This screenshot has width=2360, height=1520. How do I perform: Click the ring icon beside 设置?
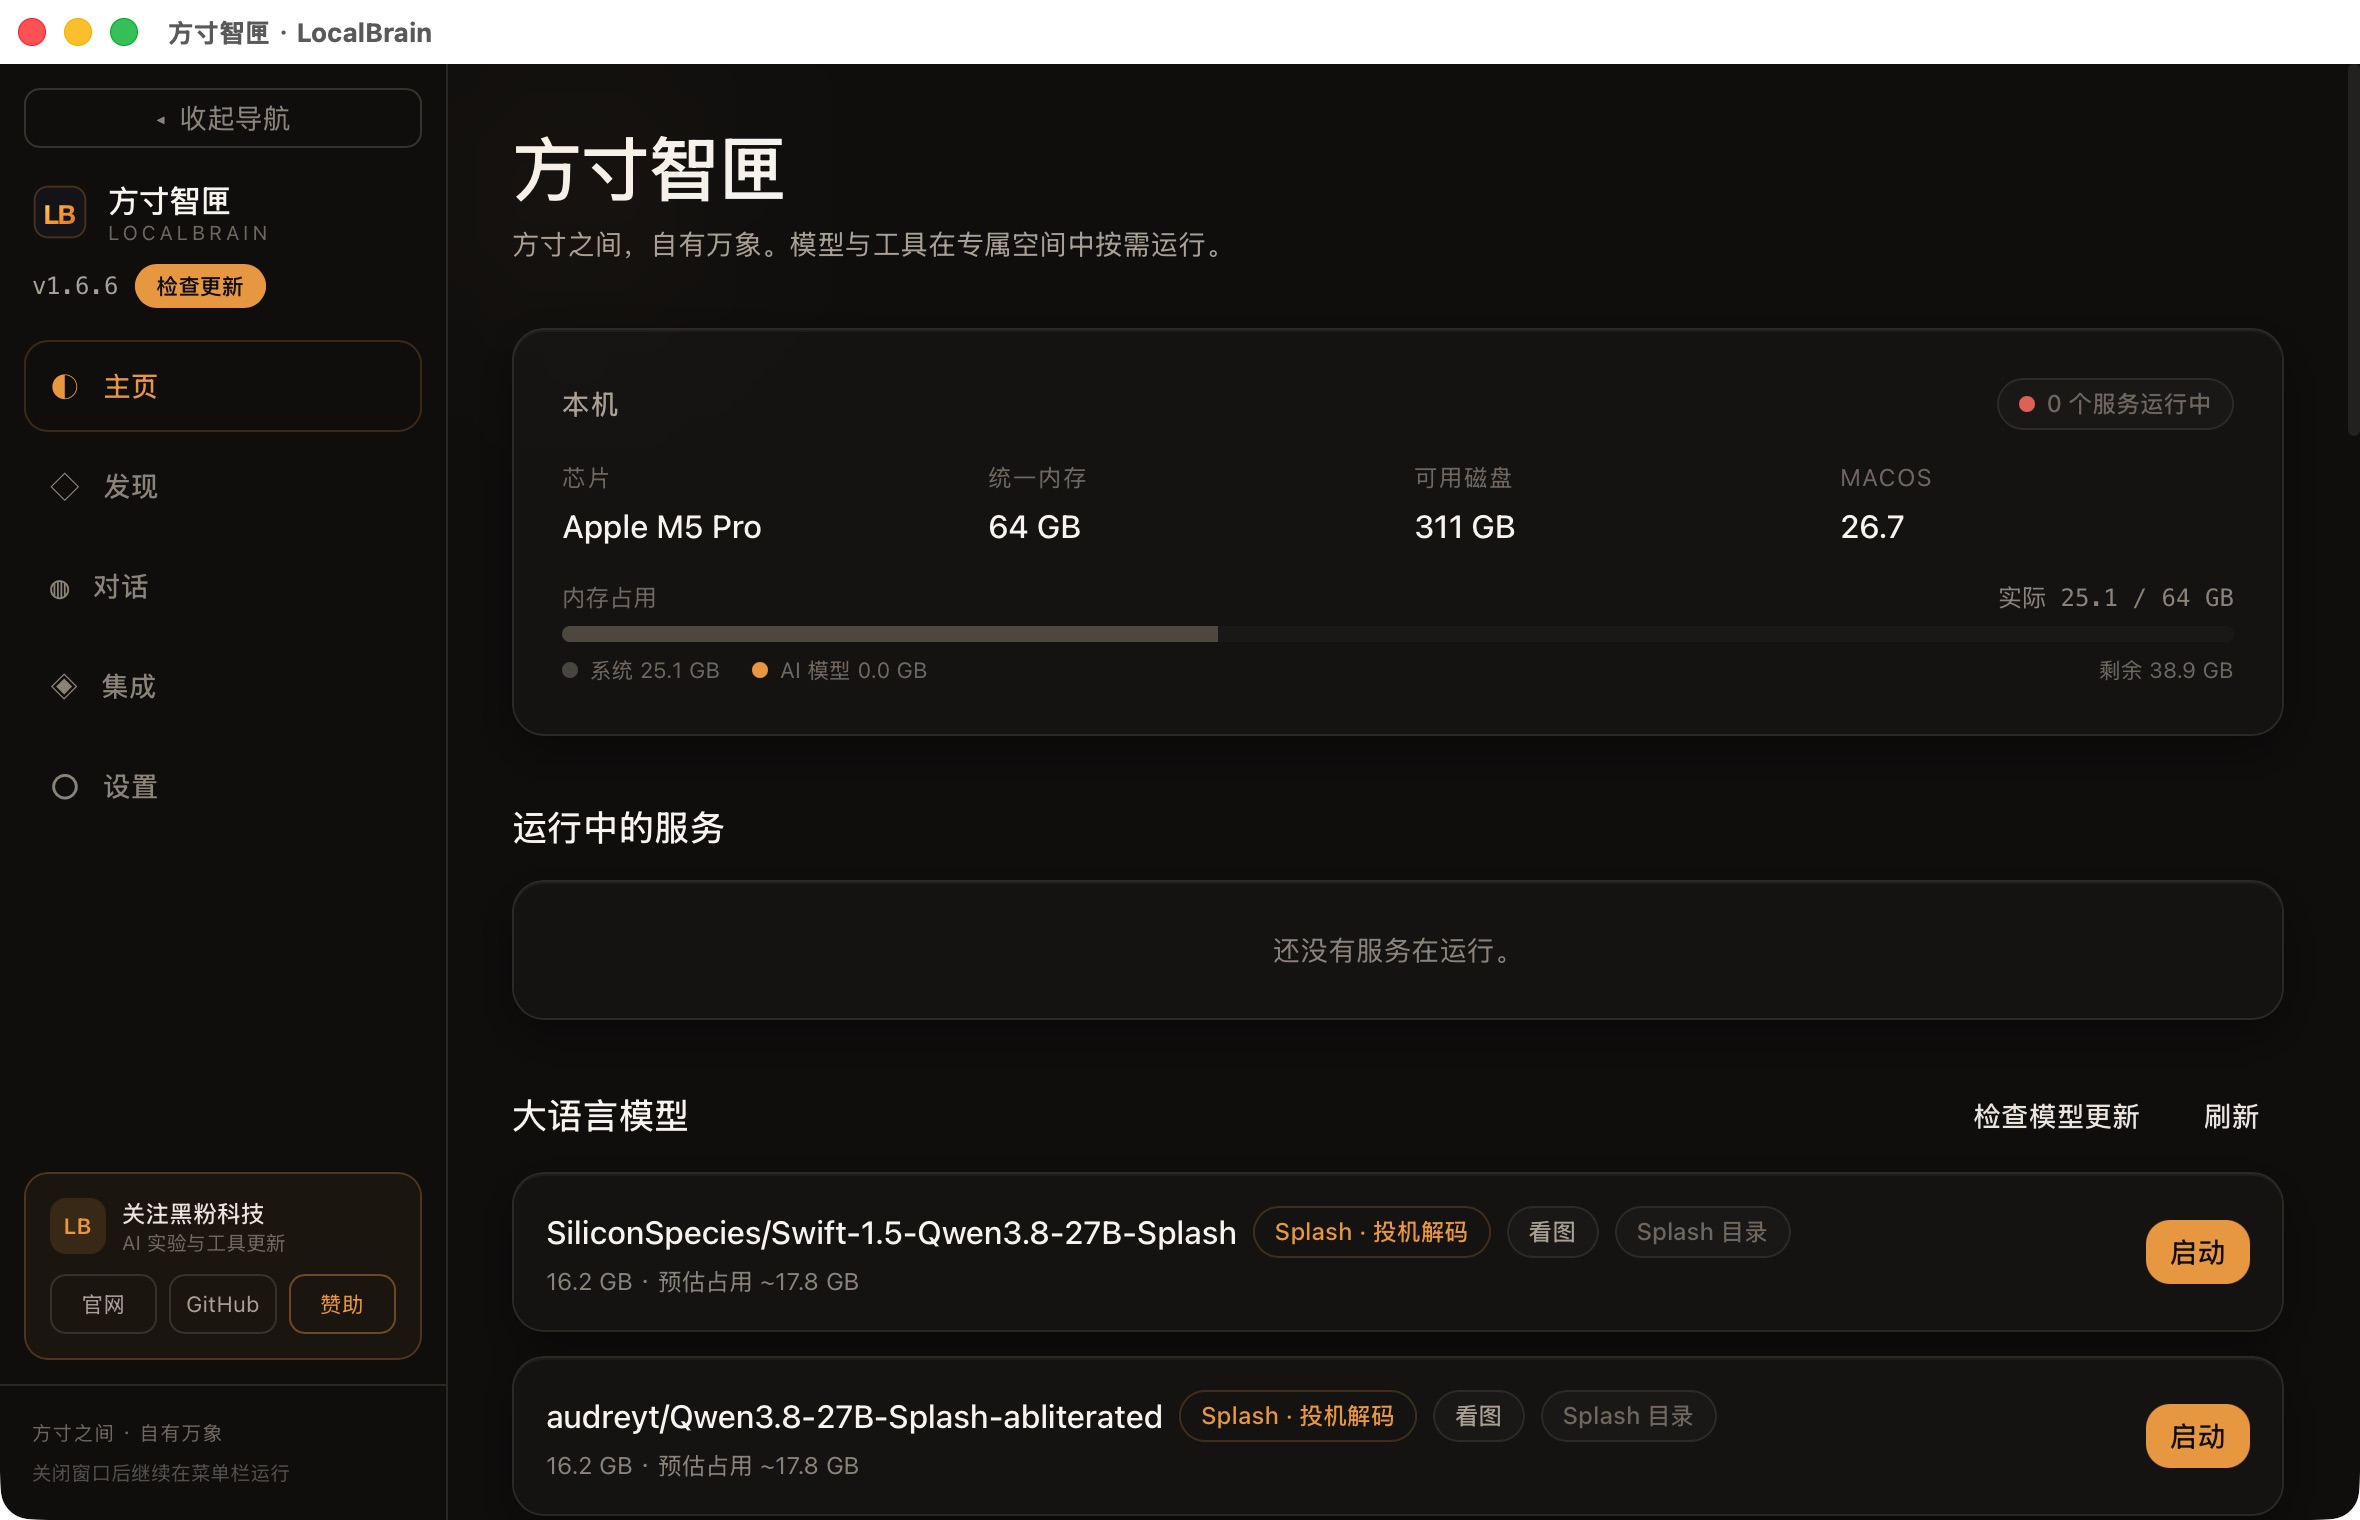coord(65,787)
